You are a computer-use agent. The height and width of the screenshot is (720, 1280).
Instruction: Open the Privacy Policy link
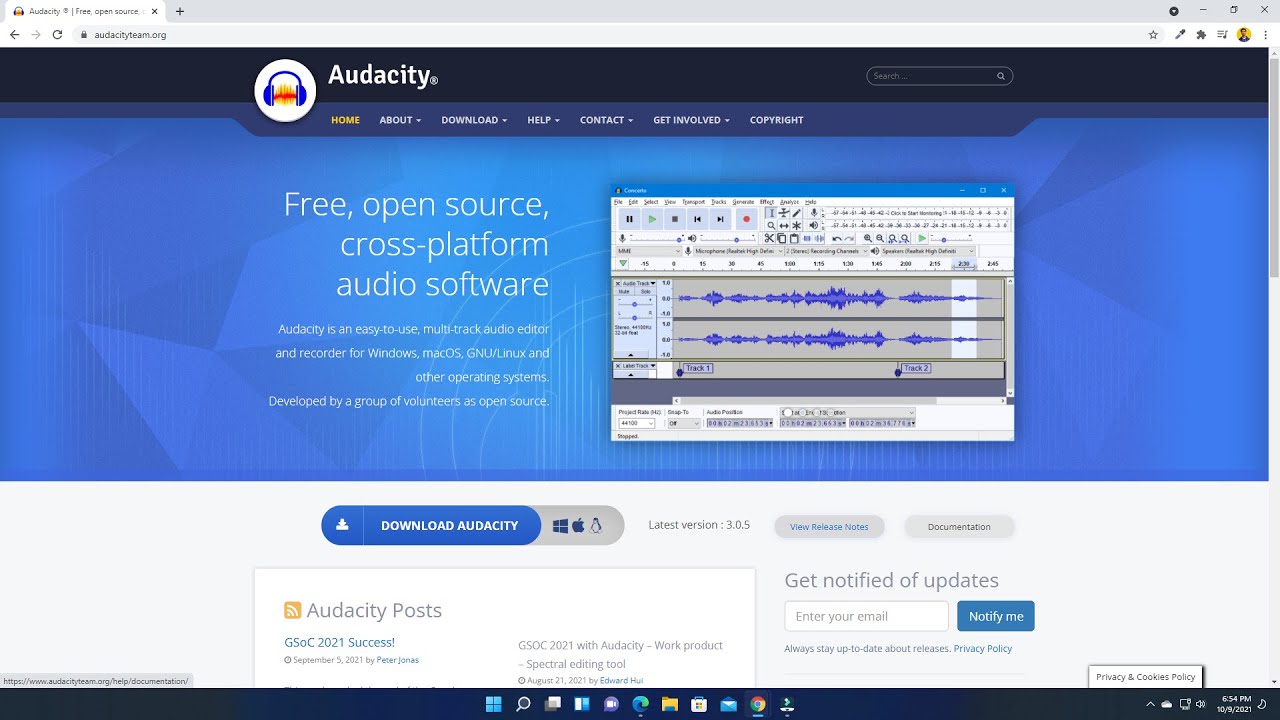983,648
